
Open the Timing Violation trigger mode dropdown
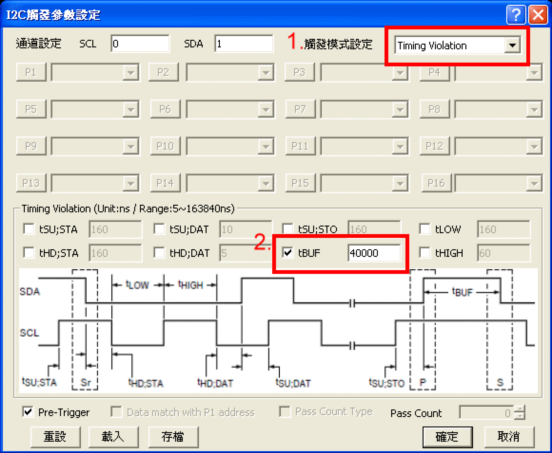(512, 45)
